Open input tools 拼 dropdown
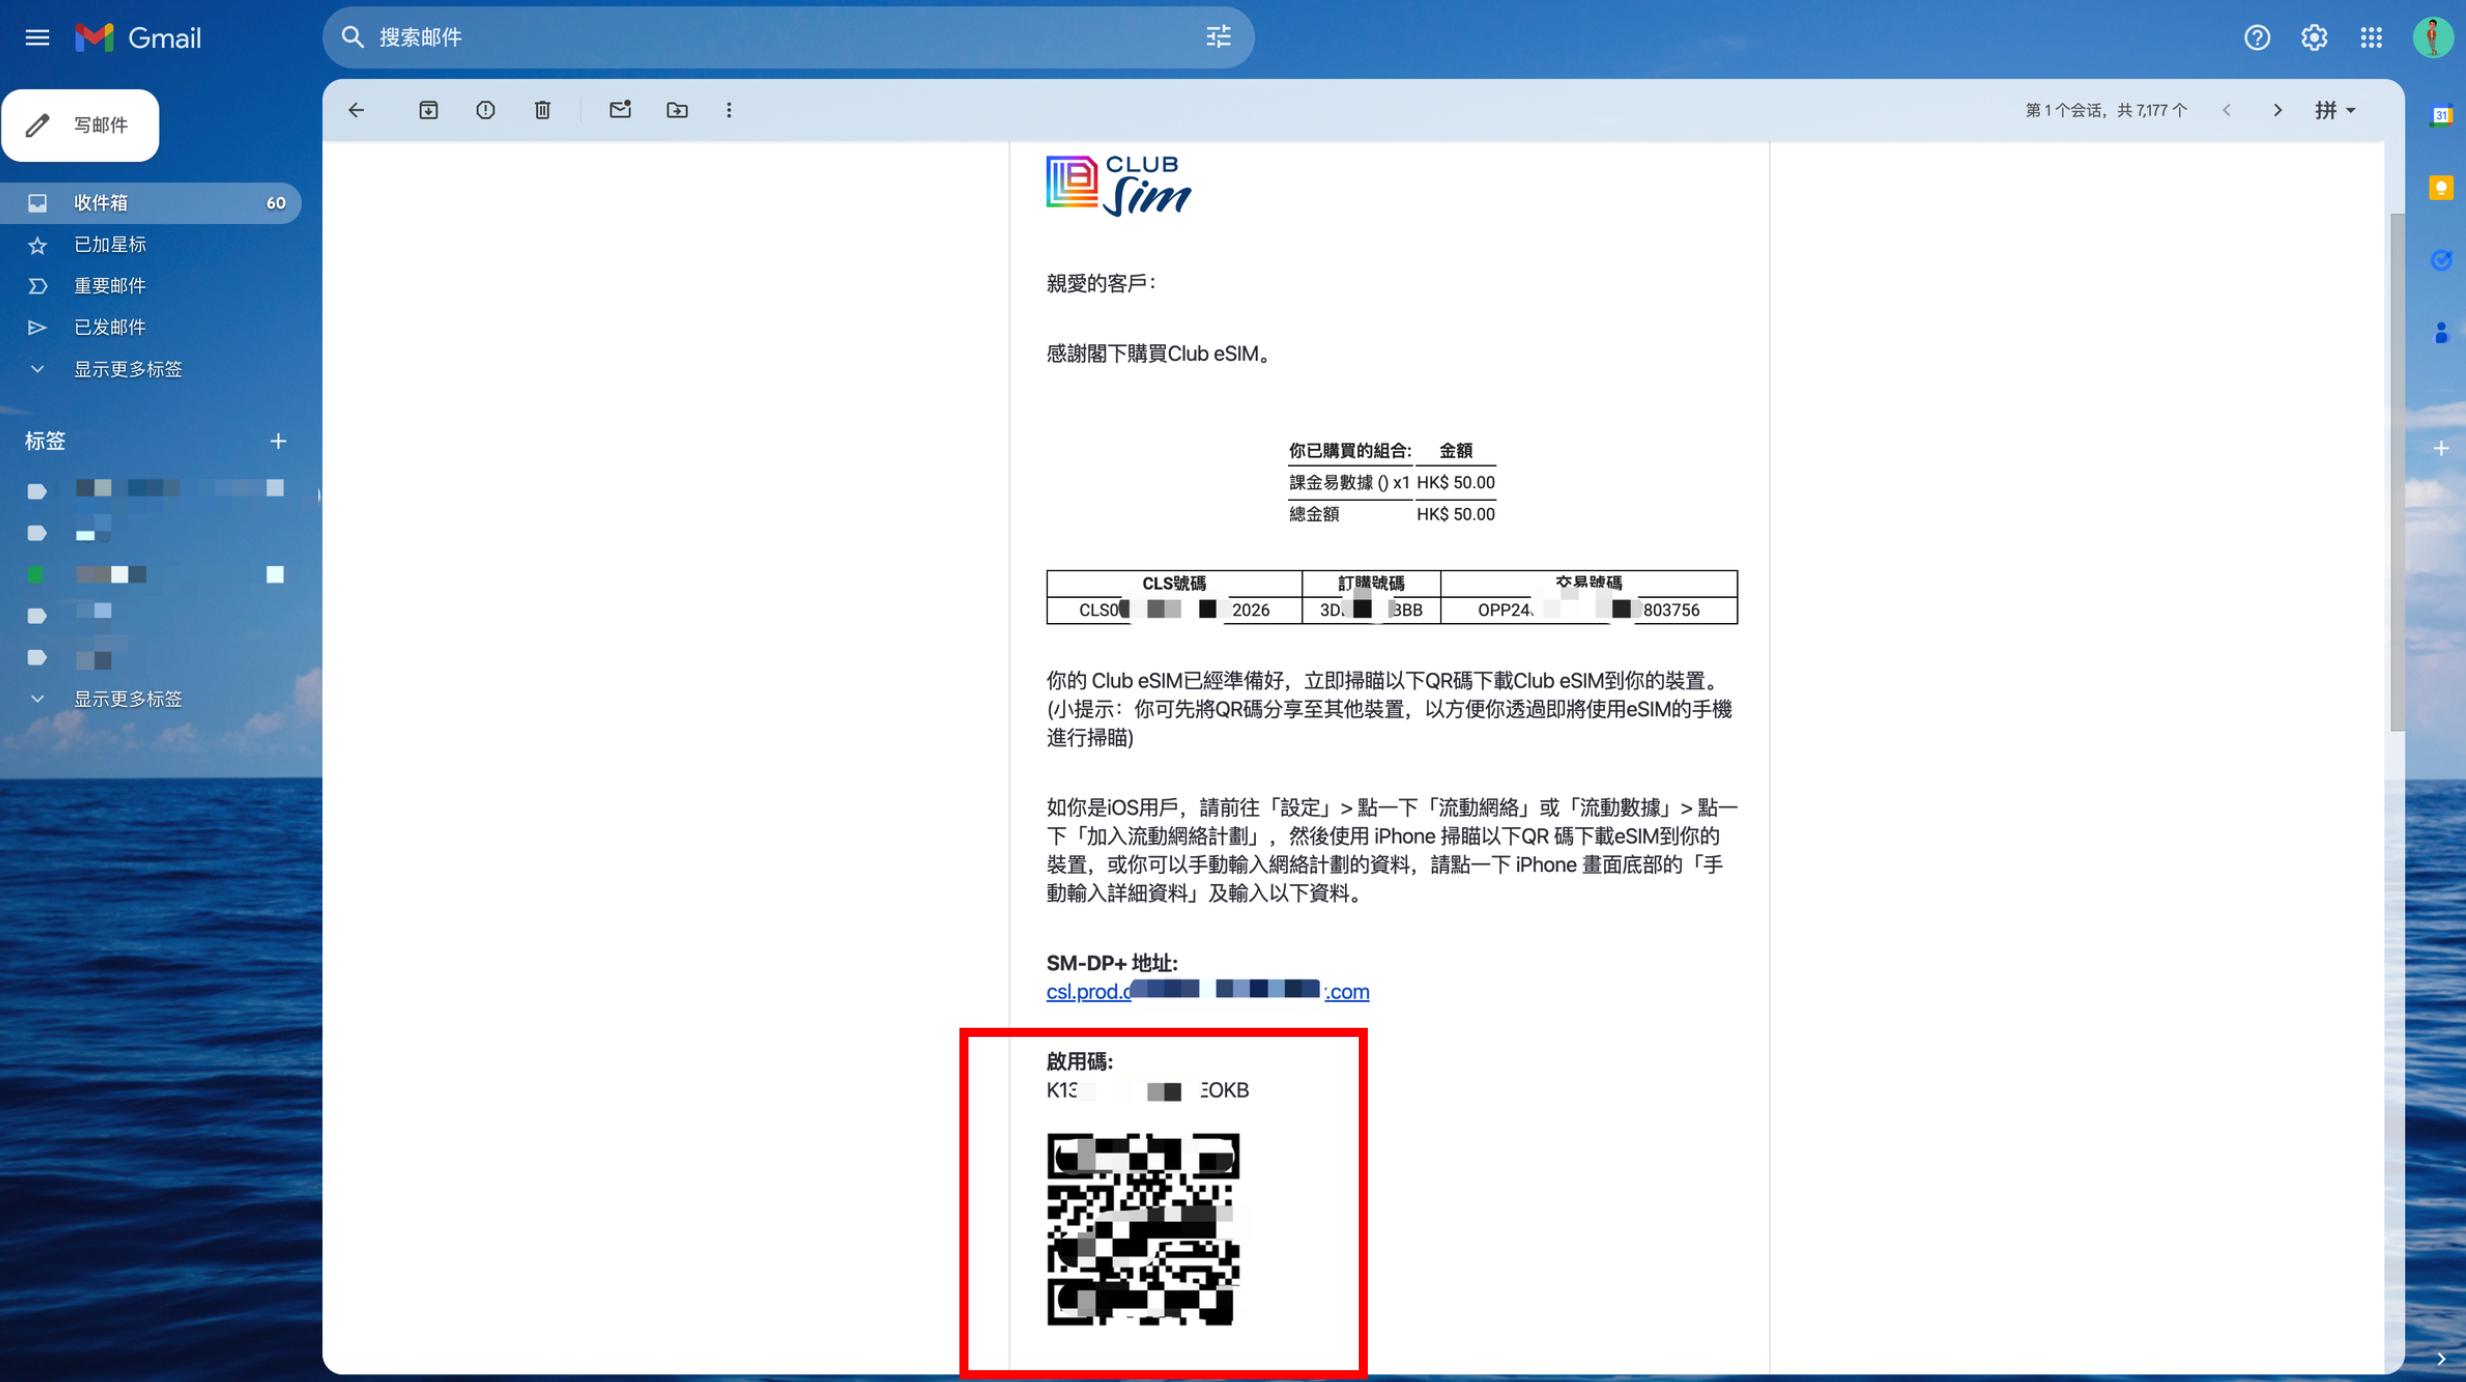 2335,110
